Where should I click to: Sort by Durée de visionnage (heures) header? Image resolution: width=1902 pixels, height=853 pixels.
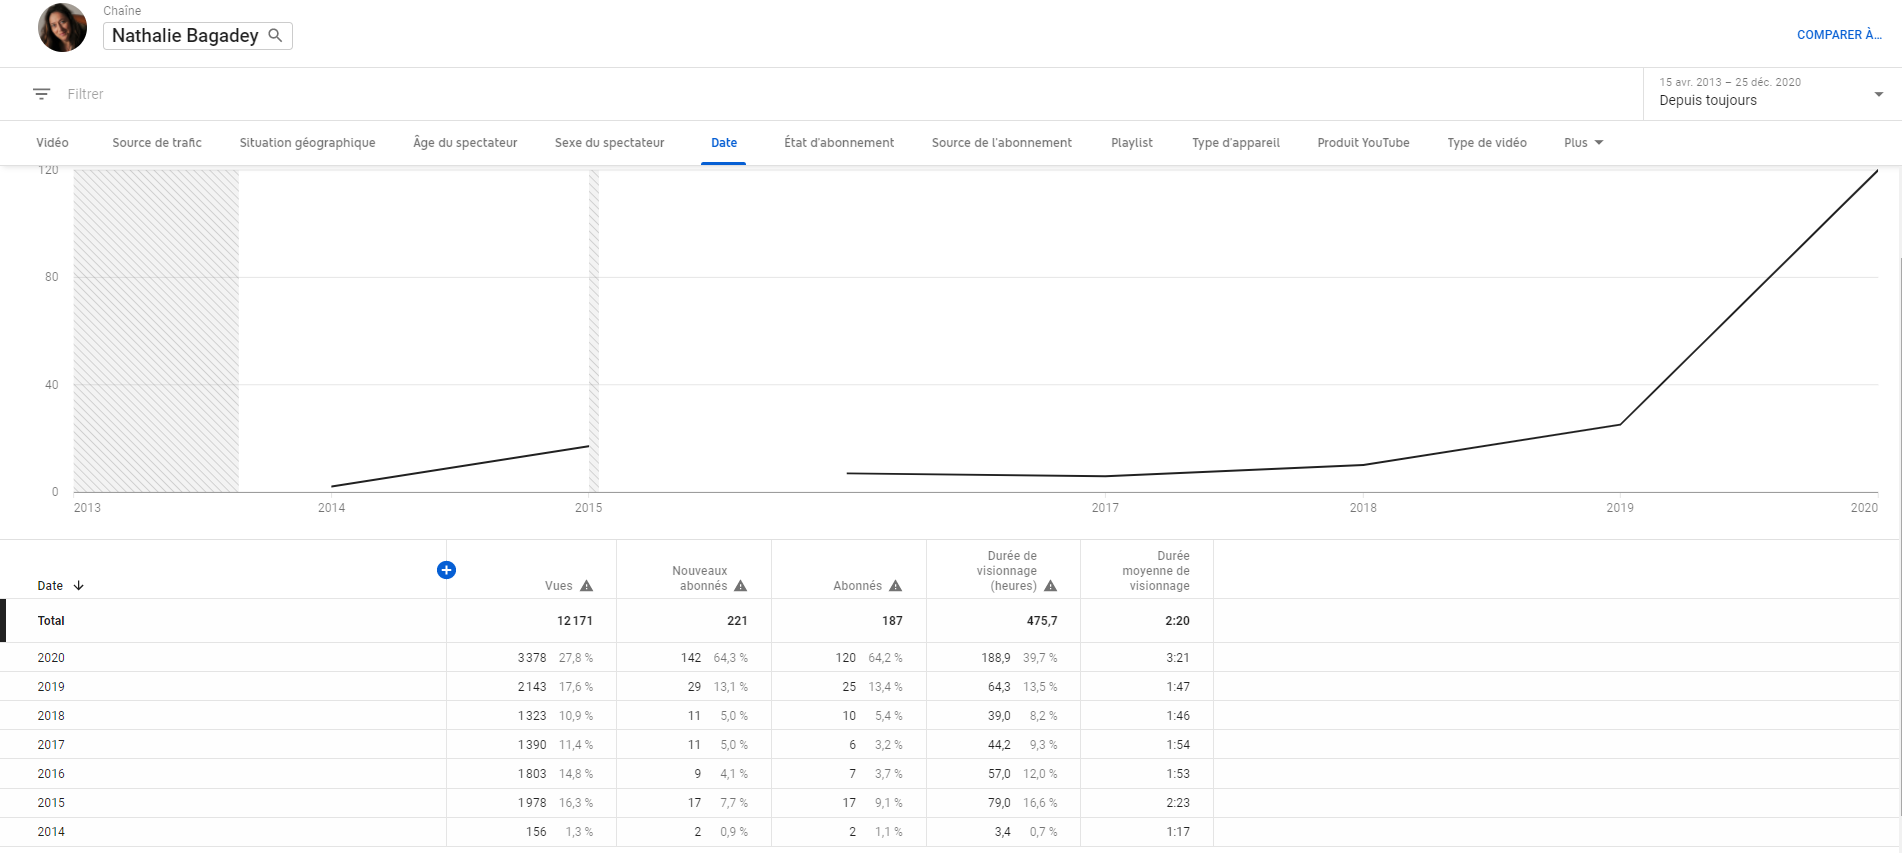(x=1007, y=571)
